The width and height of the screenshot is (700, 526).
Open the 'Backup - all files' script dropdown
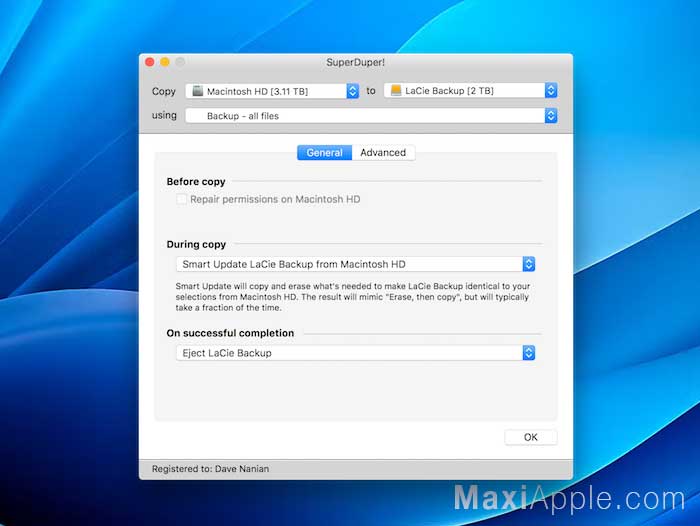[371, 116]
